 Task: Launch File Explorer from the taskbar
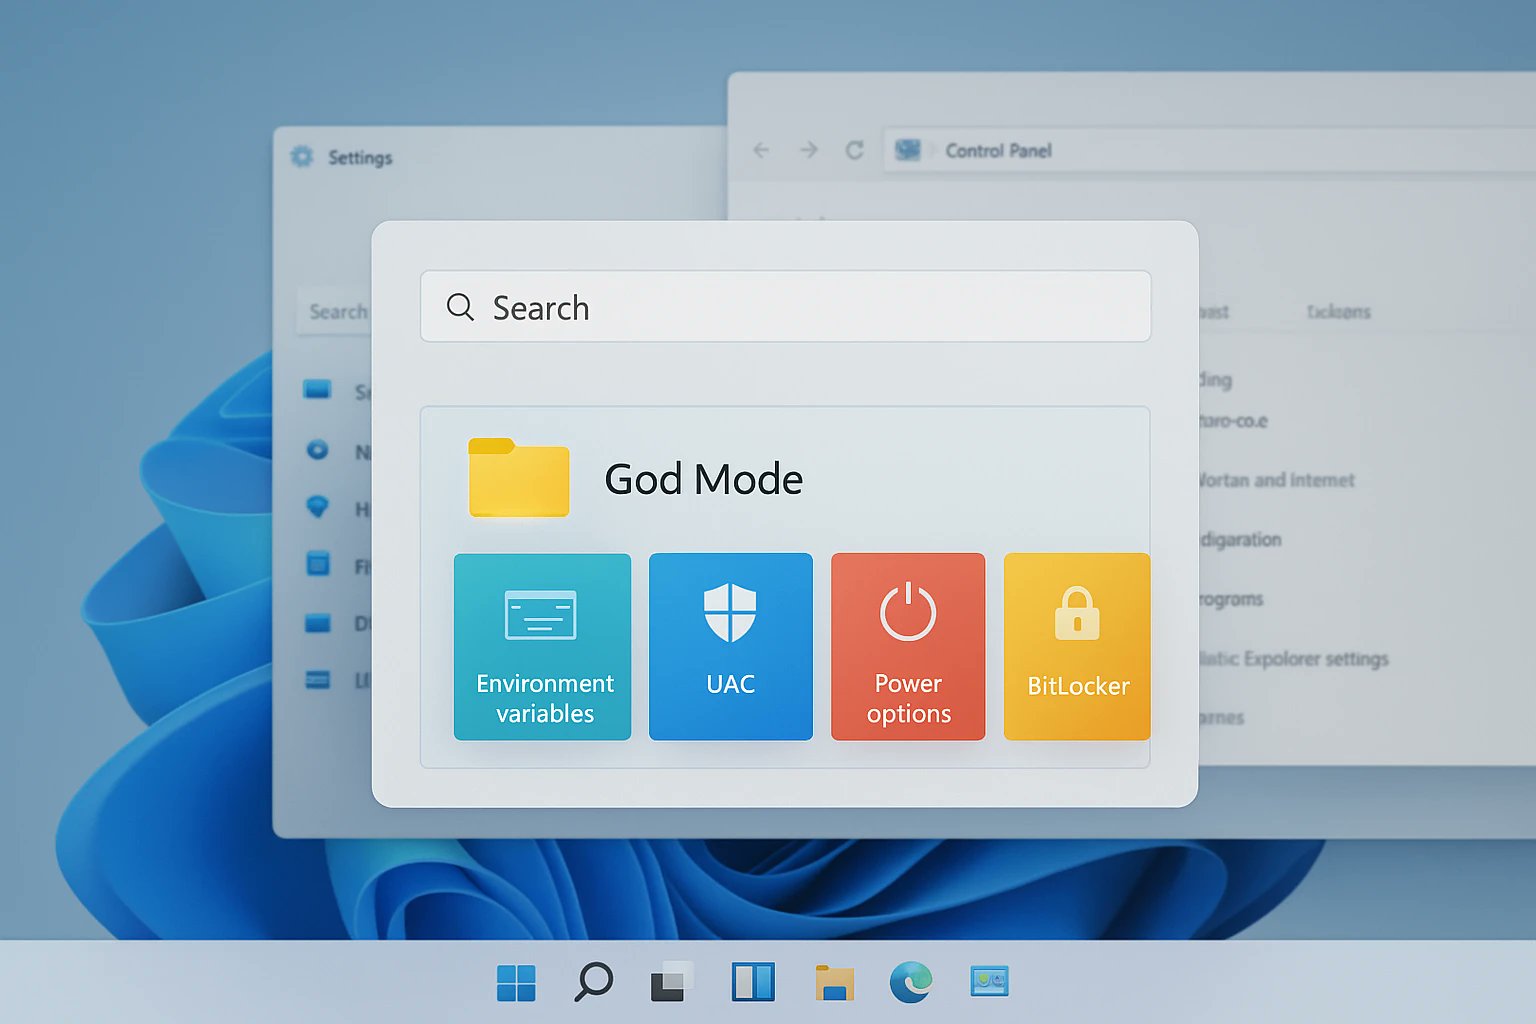(834, 982)
